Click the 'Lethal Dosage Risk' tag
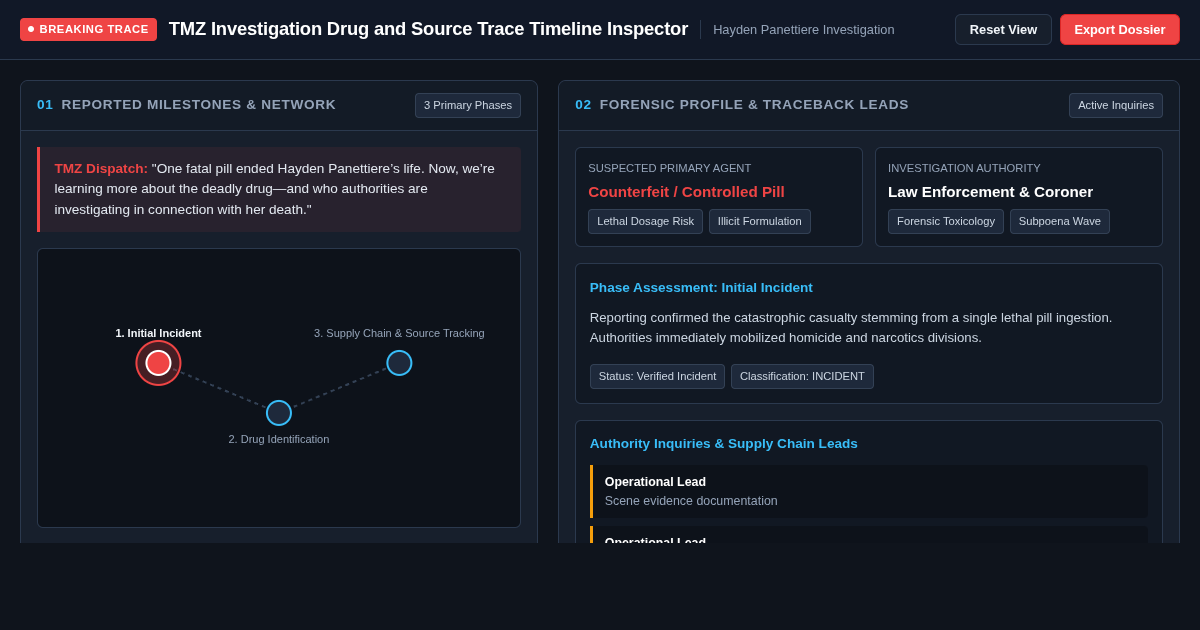1200x630 pixels. pyautogui.click(x=645, y=221)
